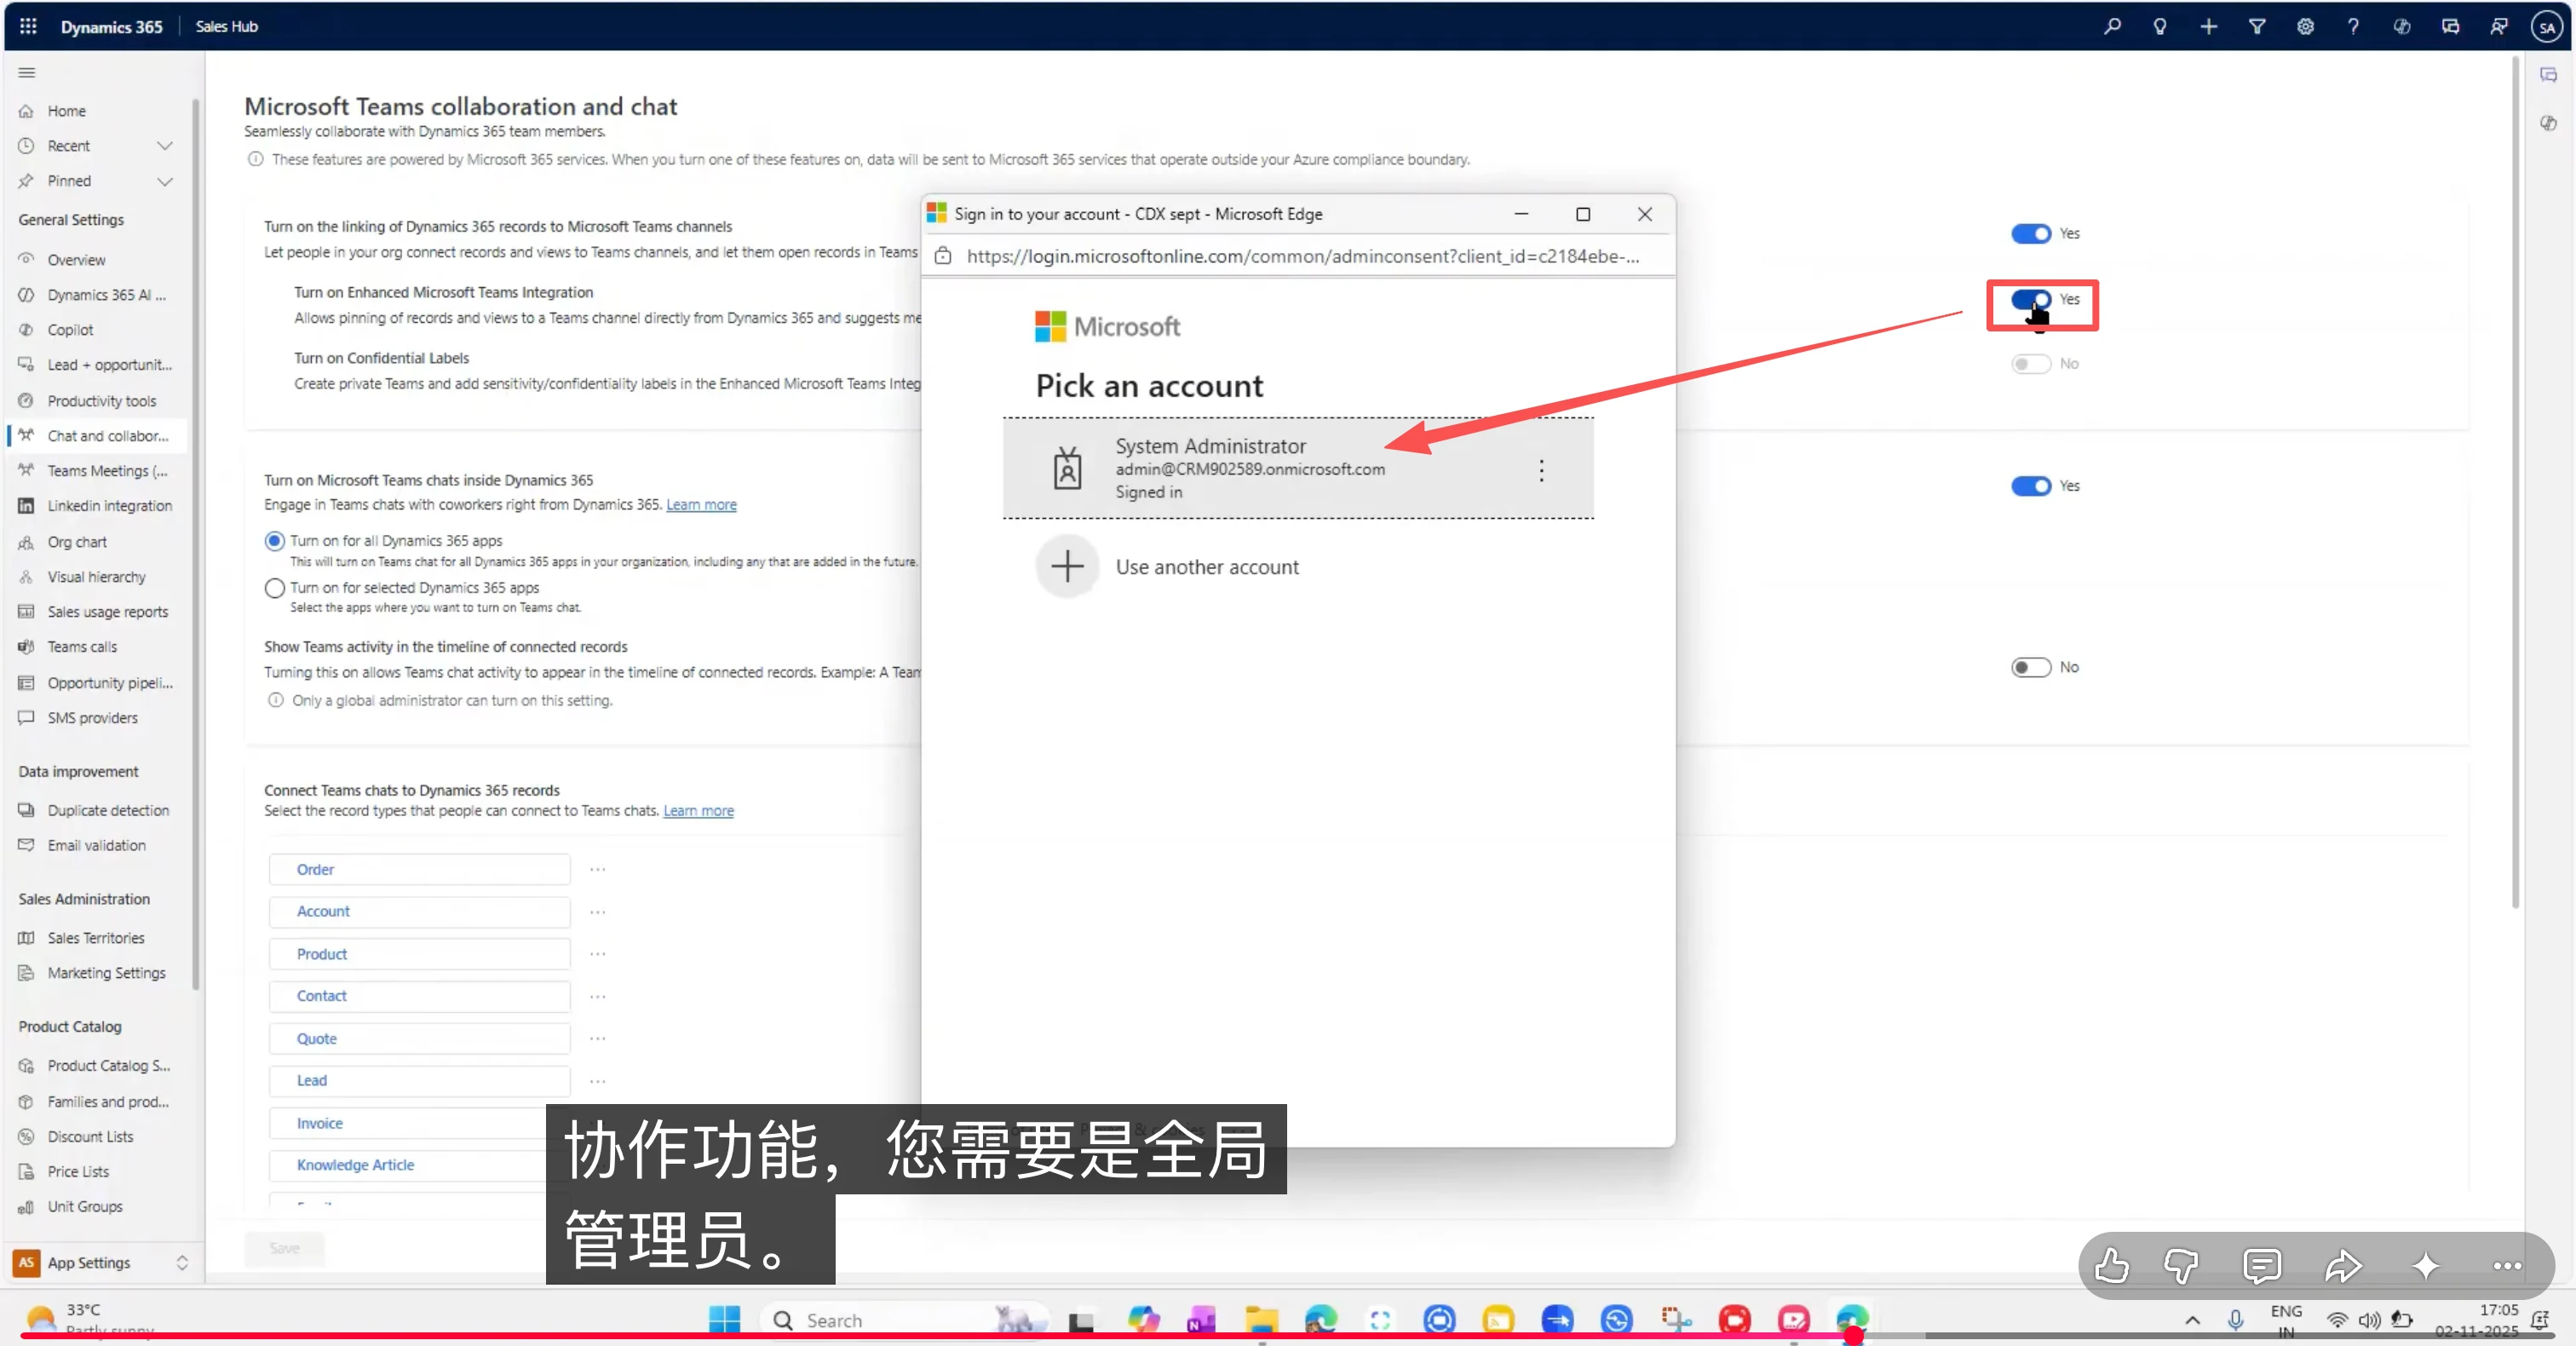This screenshot has height=1346, width=2576.
Task: Click the microphone icon in the system tray
Action: coord(2236,1320)
